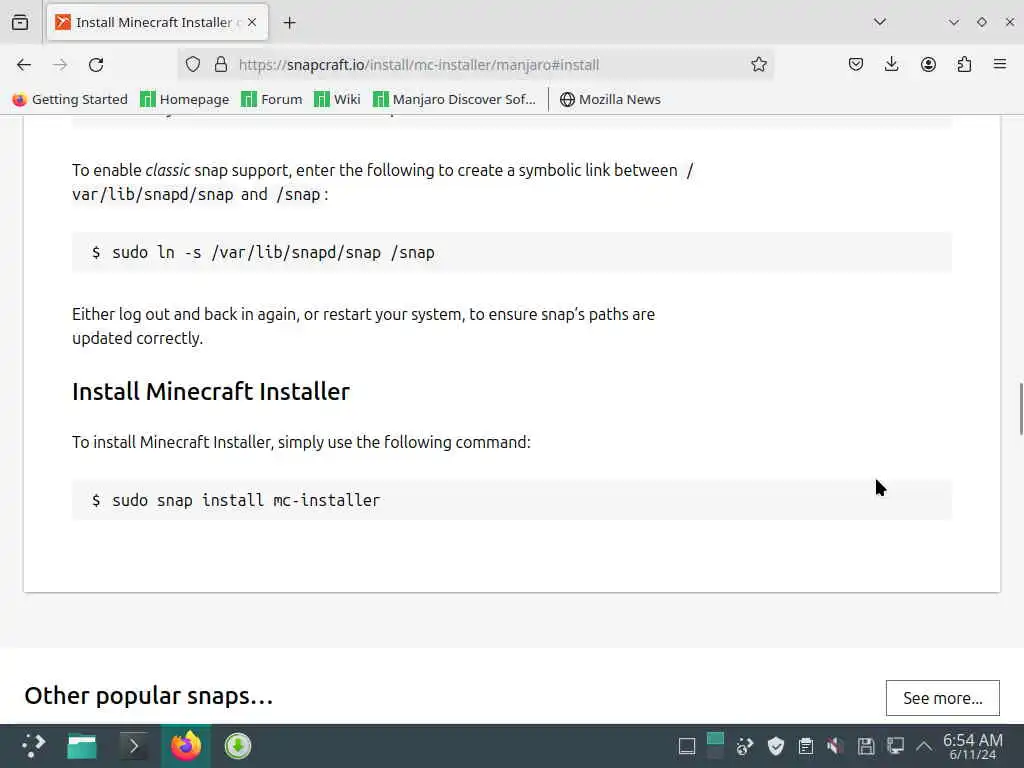1024x768 pixels.
Task: Open Getting Started bookmark
Action: point(70,99)
